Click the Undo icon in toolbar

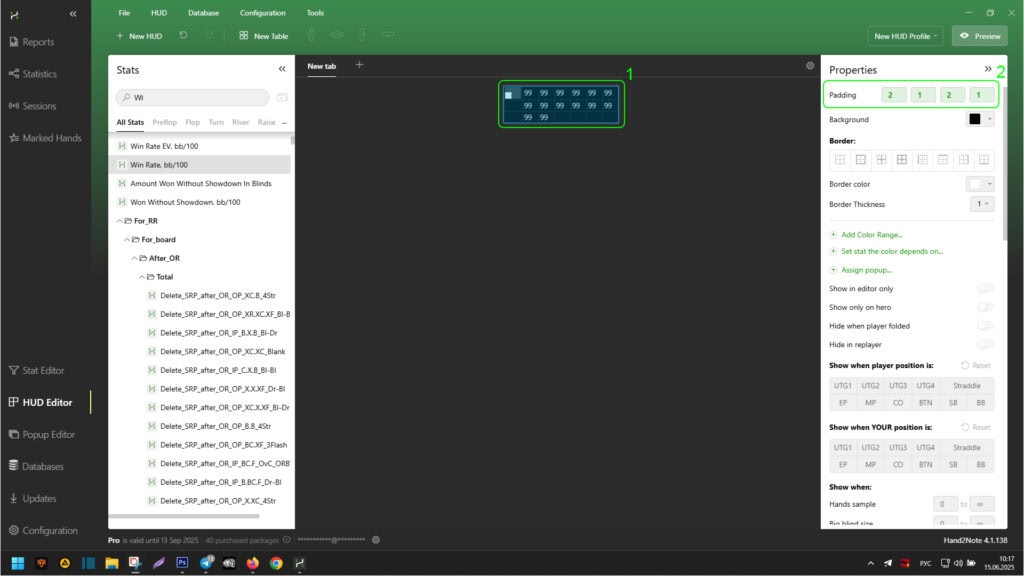point(184,35)
